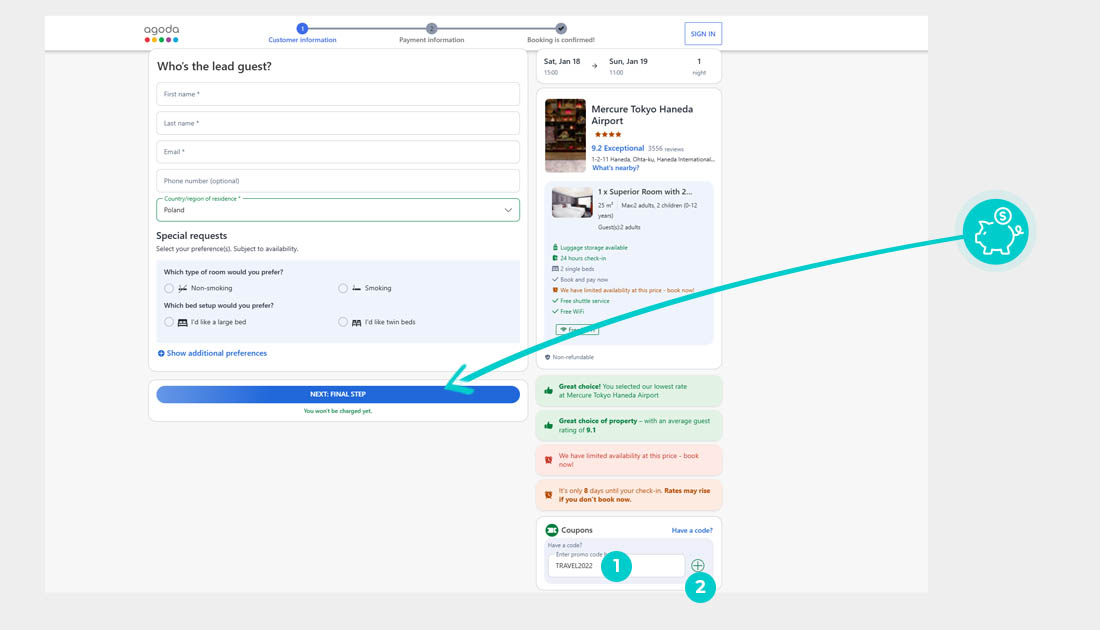This screenshot has width=1100, height=630.
Task: Click the promo code field containing TRAVEL2022
Action: (616, 565)
